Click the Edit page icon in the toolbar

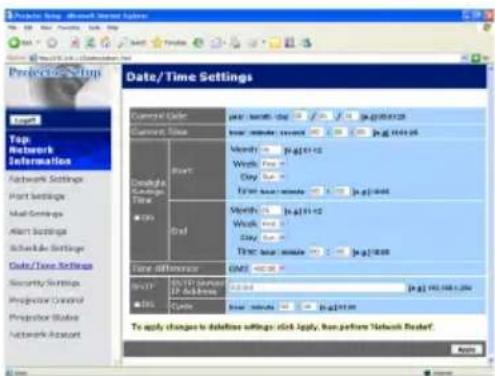coord(254,43)
